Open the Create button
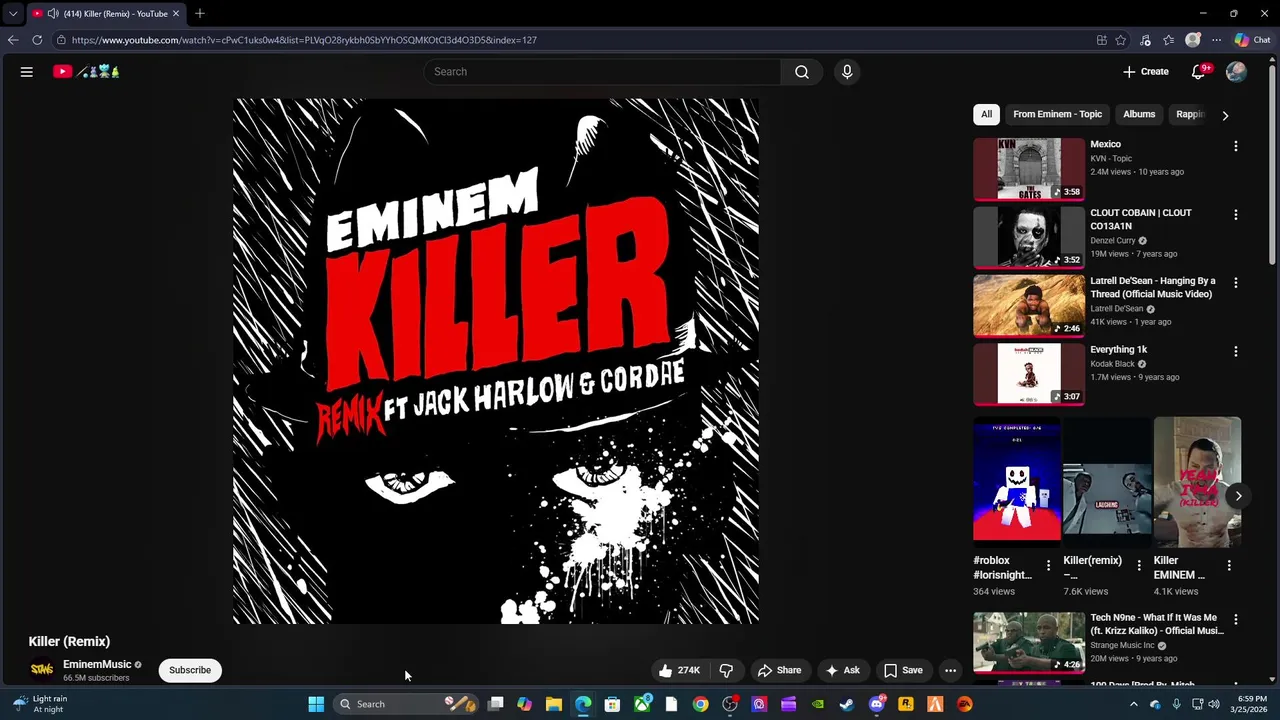Viewport: 1280px width, 720px height. pos(1146,72)
